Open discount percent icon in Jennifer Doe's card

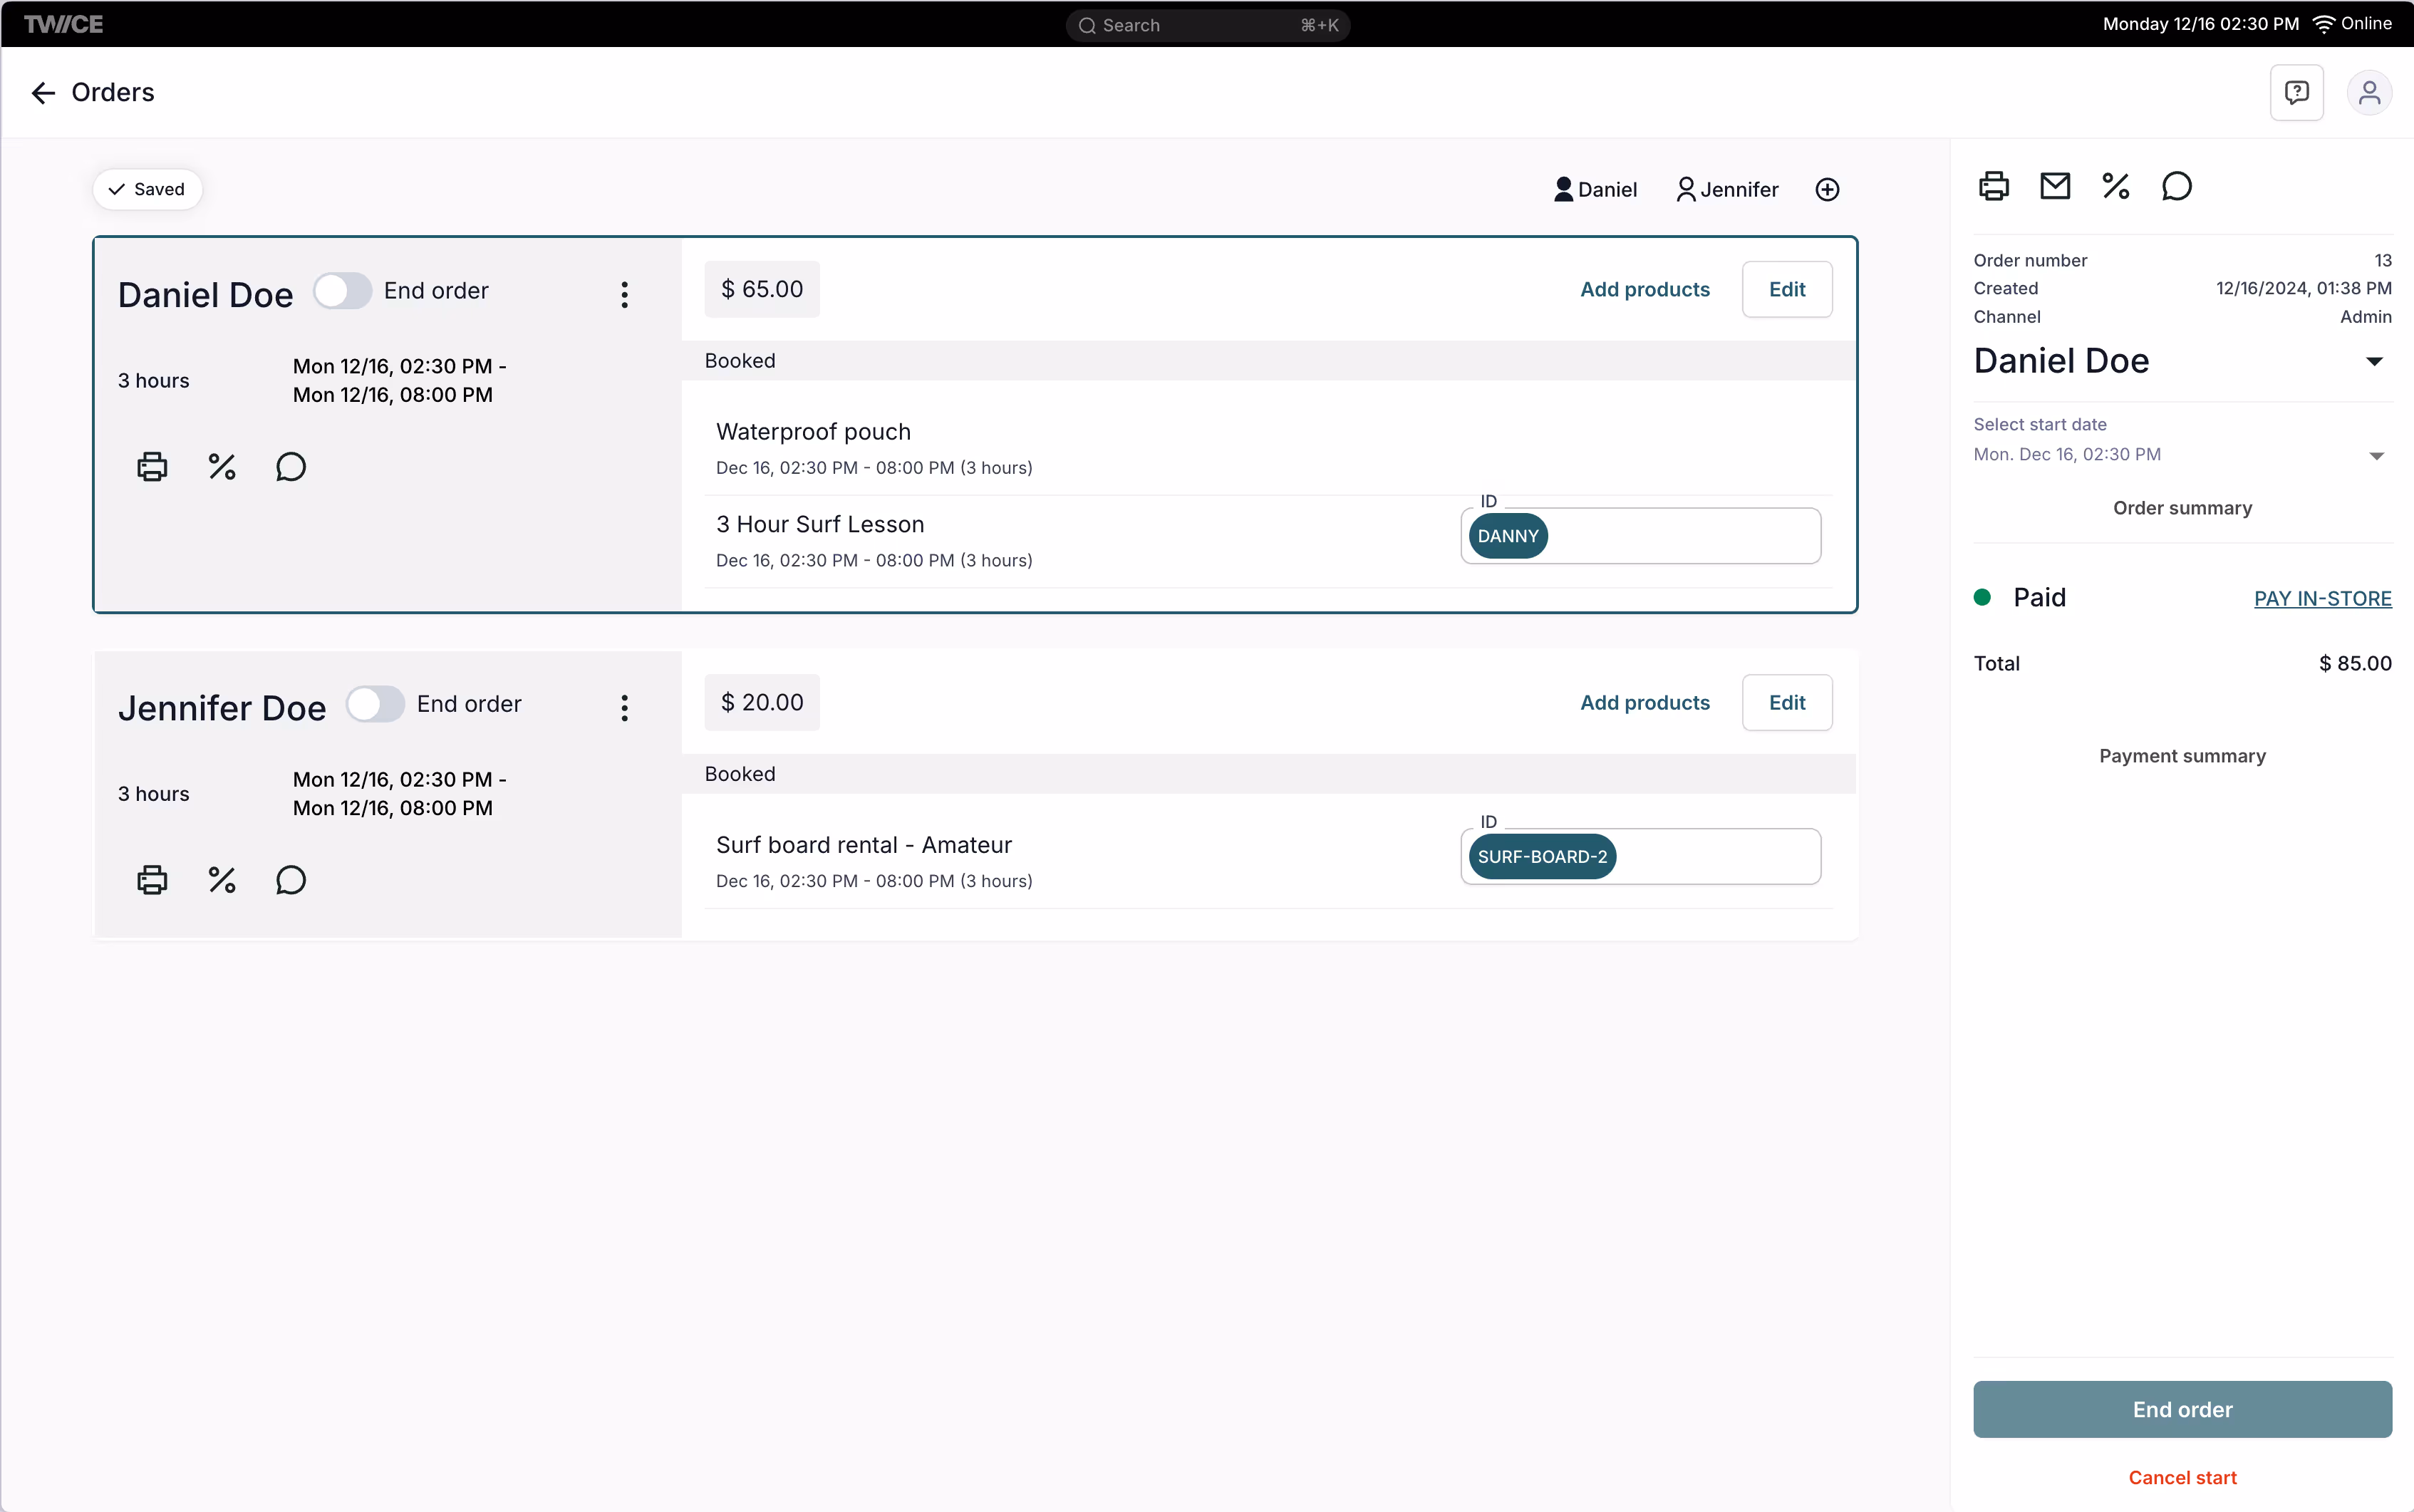[x=221, y=880]
